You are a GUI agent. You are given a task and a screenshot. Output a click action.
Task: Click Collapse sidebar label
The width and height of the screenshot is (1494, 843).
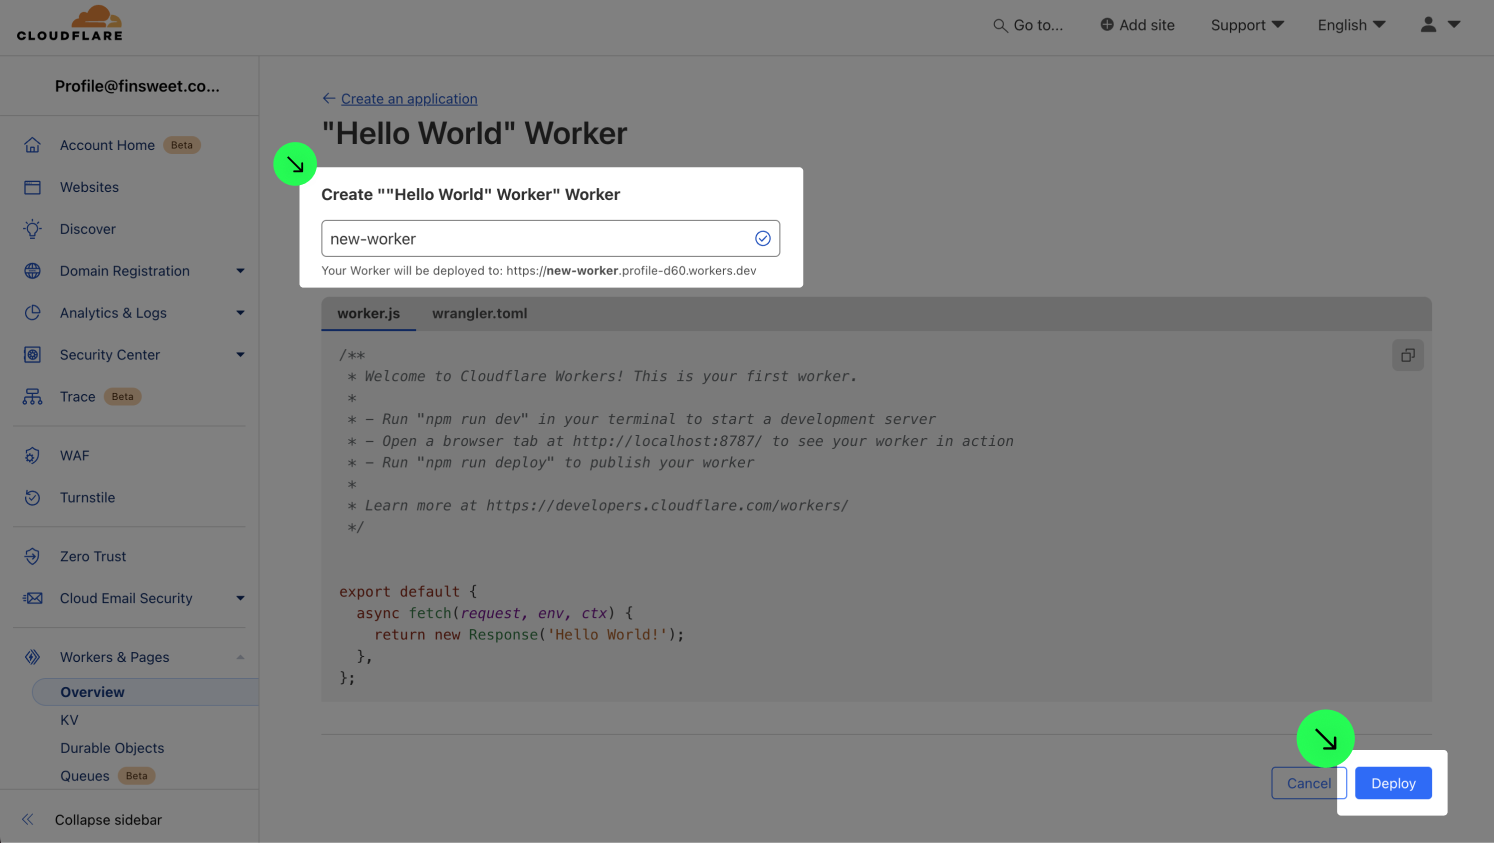(108, 820)
